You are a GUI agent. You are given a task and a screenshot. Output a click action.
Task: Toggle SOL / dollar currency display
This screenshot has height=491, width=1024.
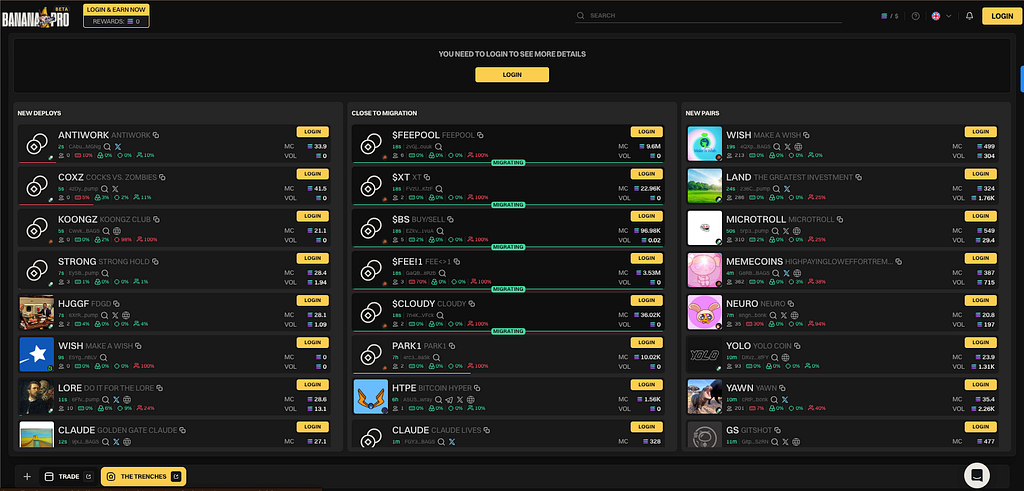[x=889, y=16]
